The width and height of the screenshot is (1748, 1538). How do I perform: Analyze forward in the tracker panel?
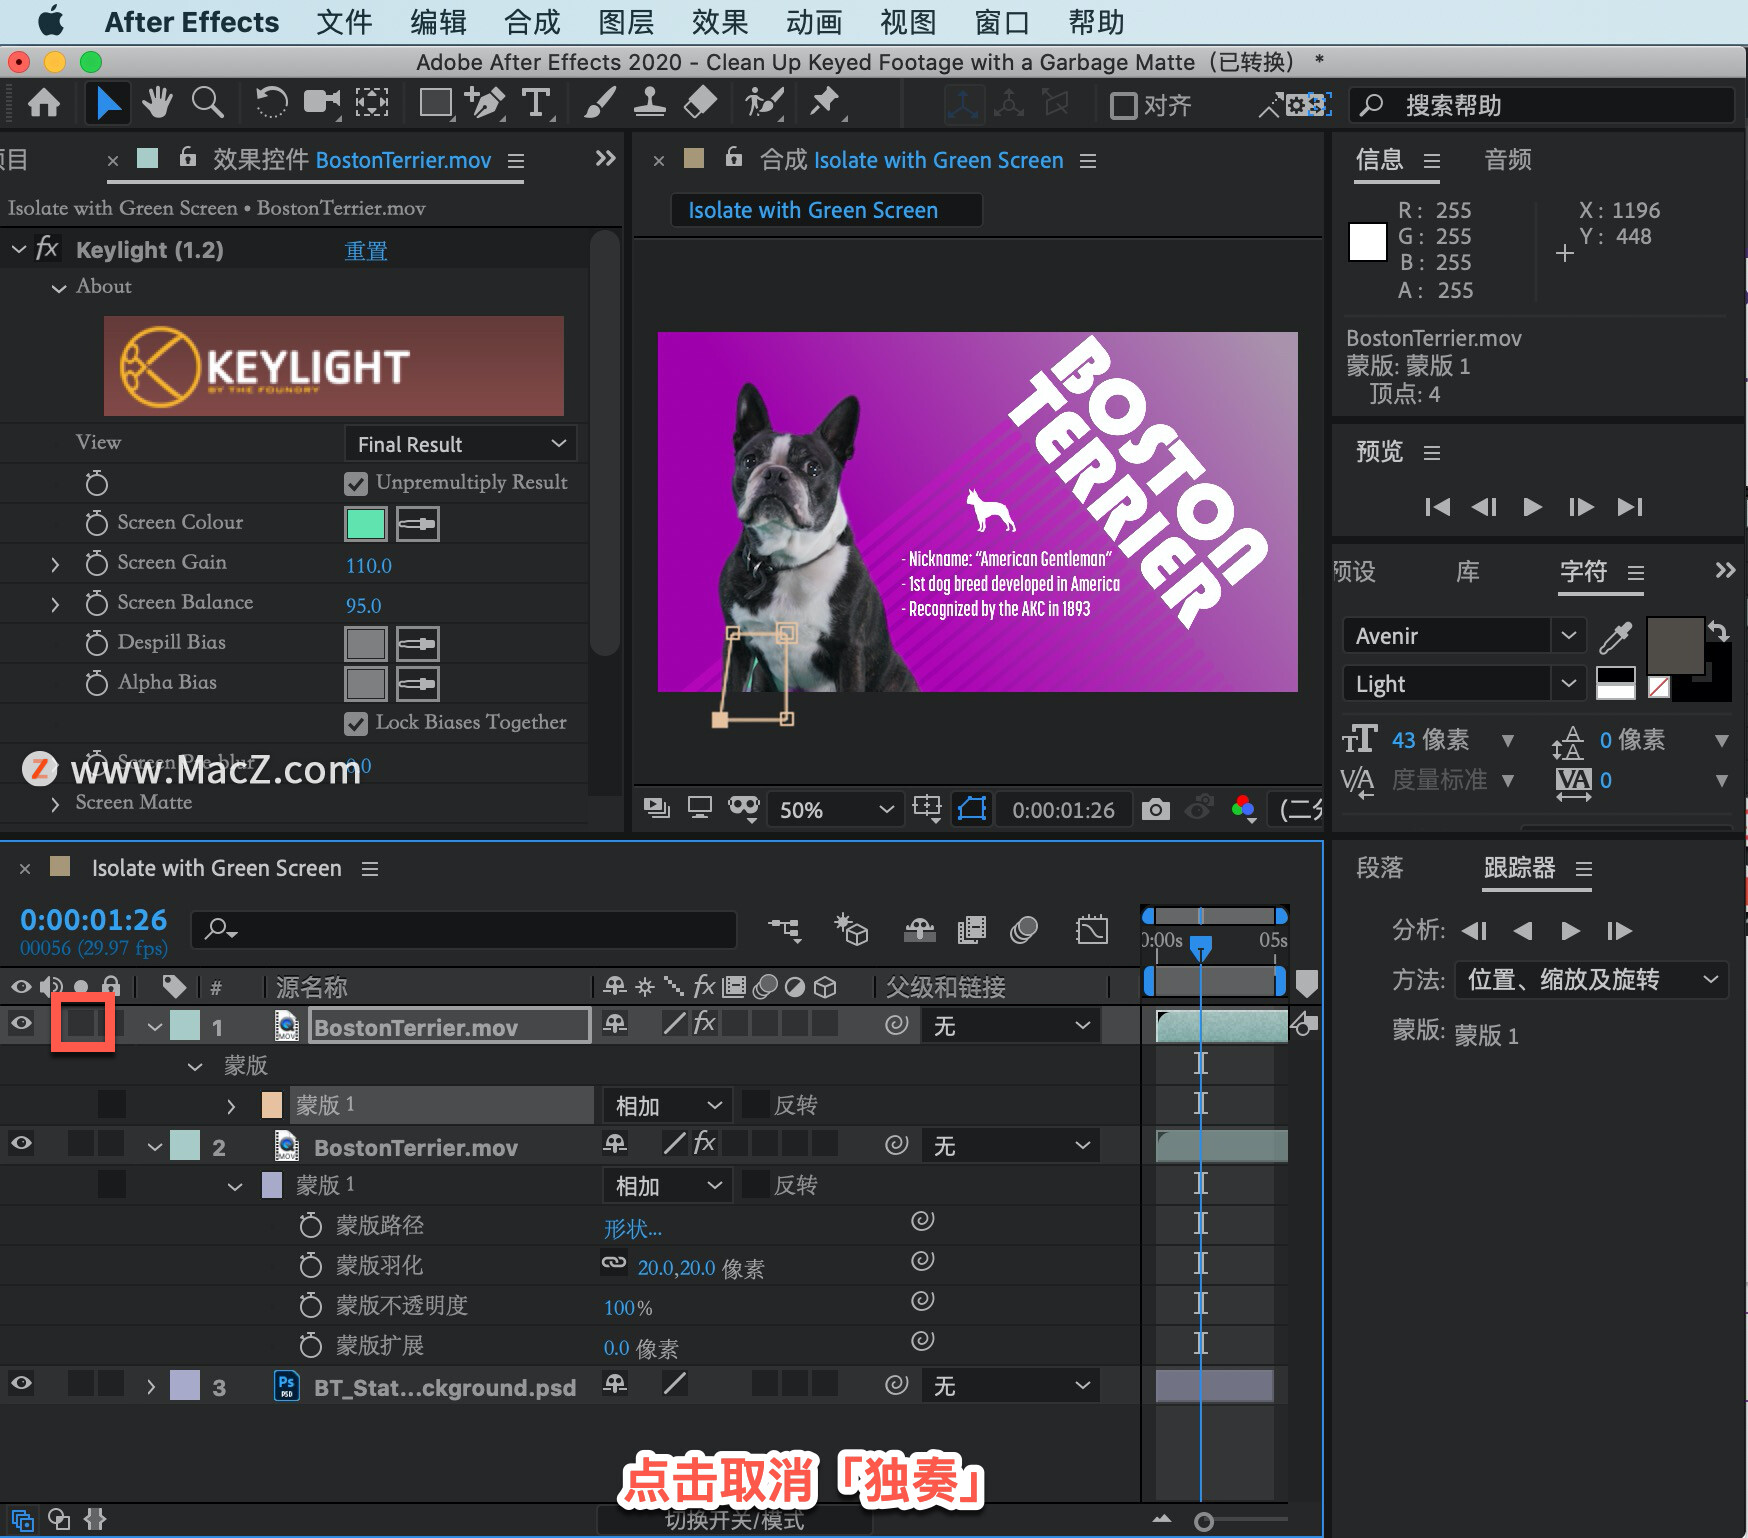coord(1570,931)
